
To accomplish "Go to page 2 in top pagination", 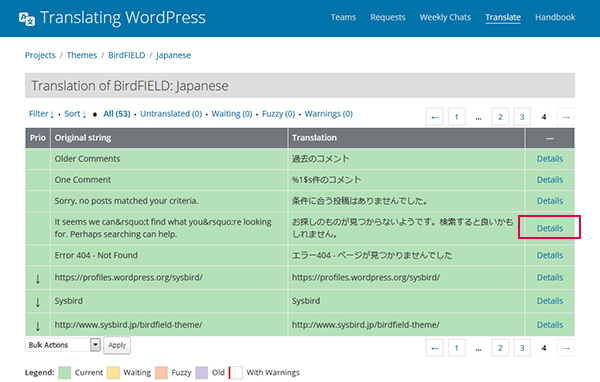I will tap(500, 117).
